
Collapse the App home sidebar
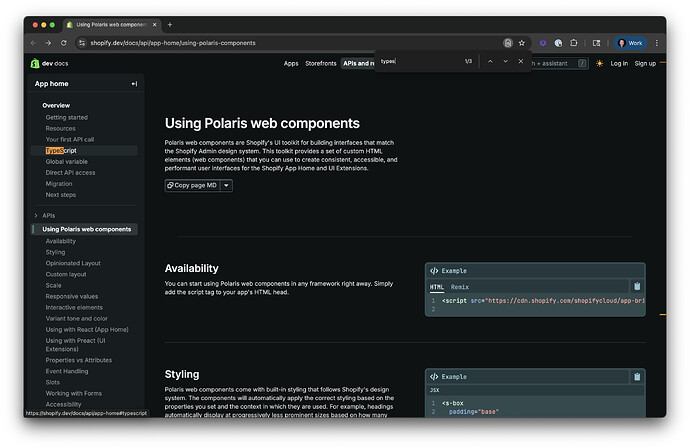(x=134, y=84)
